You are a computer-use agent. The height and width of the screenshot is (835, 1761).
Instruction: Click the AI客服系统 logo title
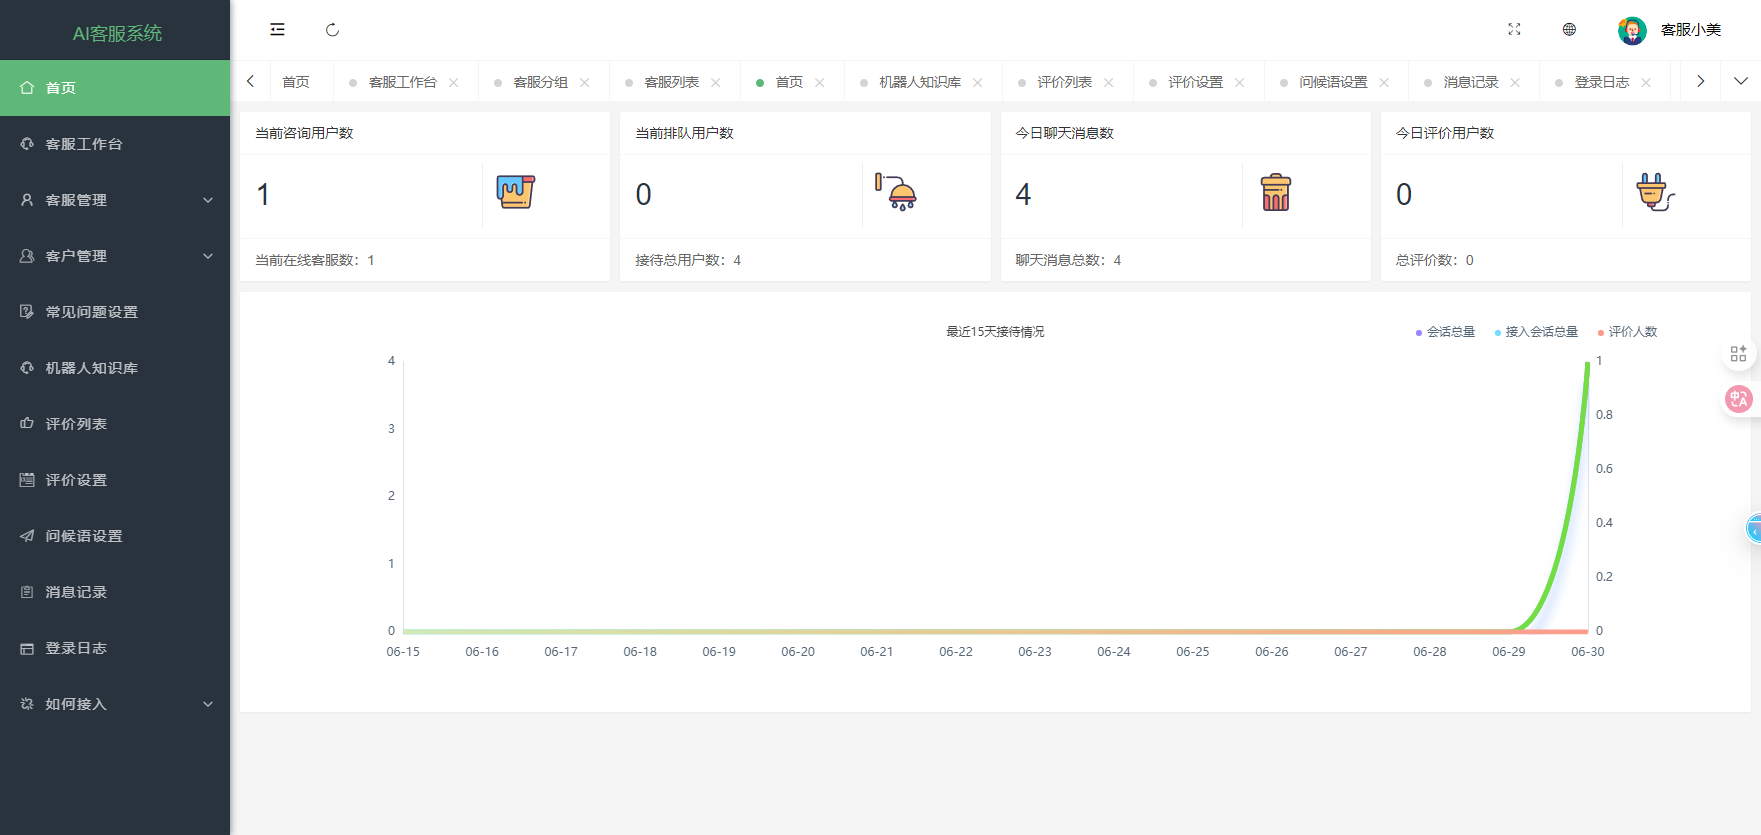[x=117, y=33]
